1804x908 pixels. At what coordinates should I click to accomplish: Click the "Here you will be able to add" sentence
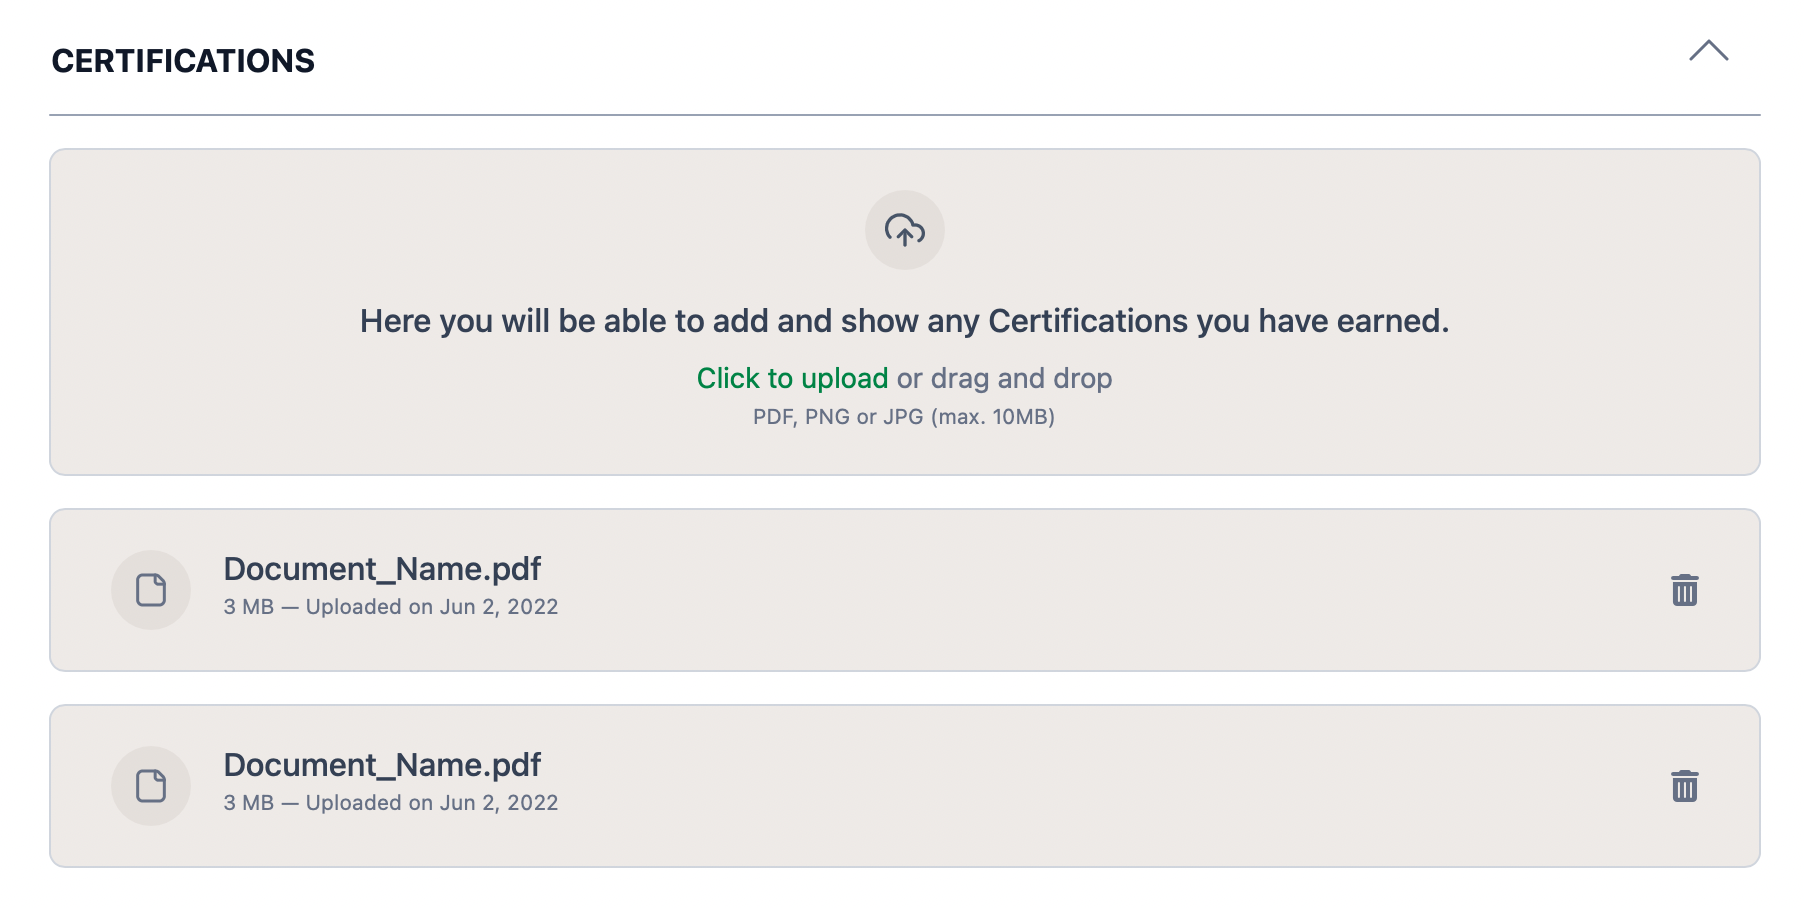pos(904,321)
